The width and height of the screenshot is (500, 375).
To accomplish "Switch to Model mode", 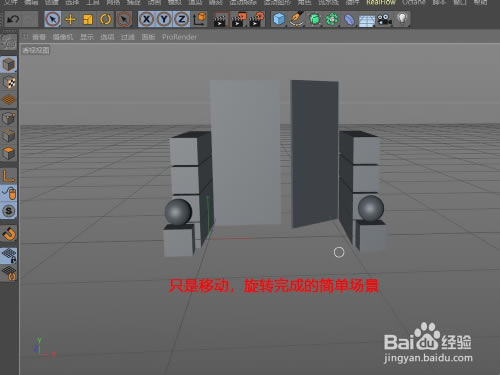I will (9, 65).
